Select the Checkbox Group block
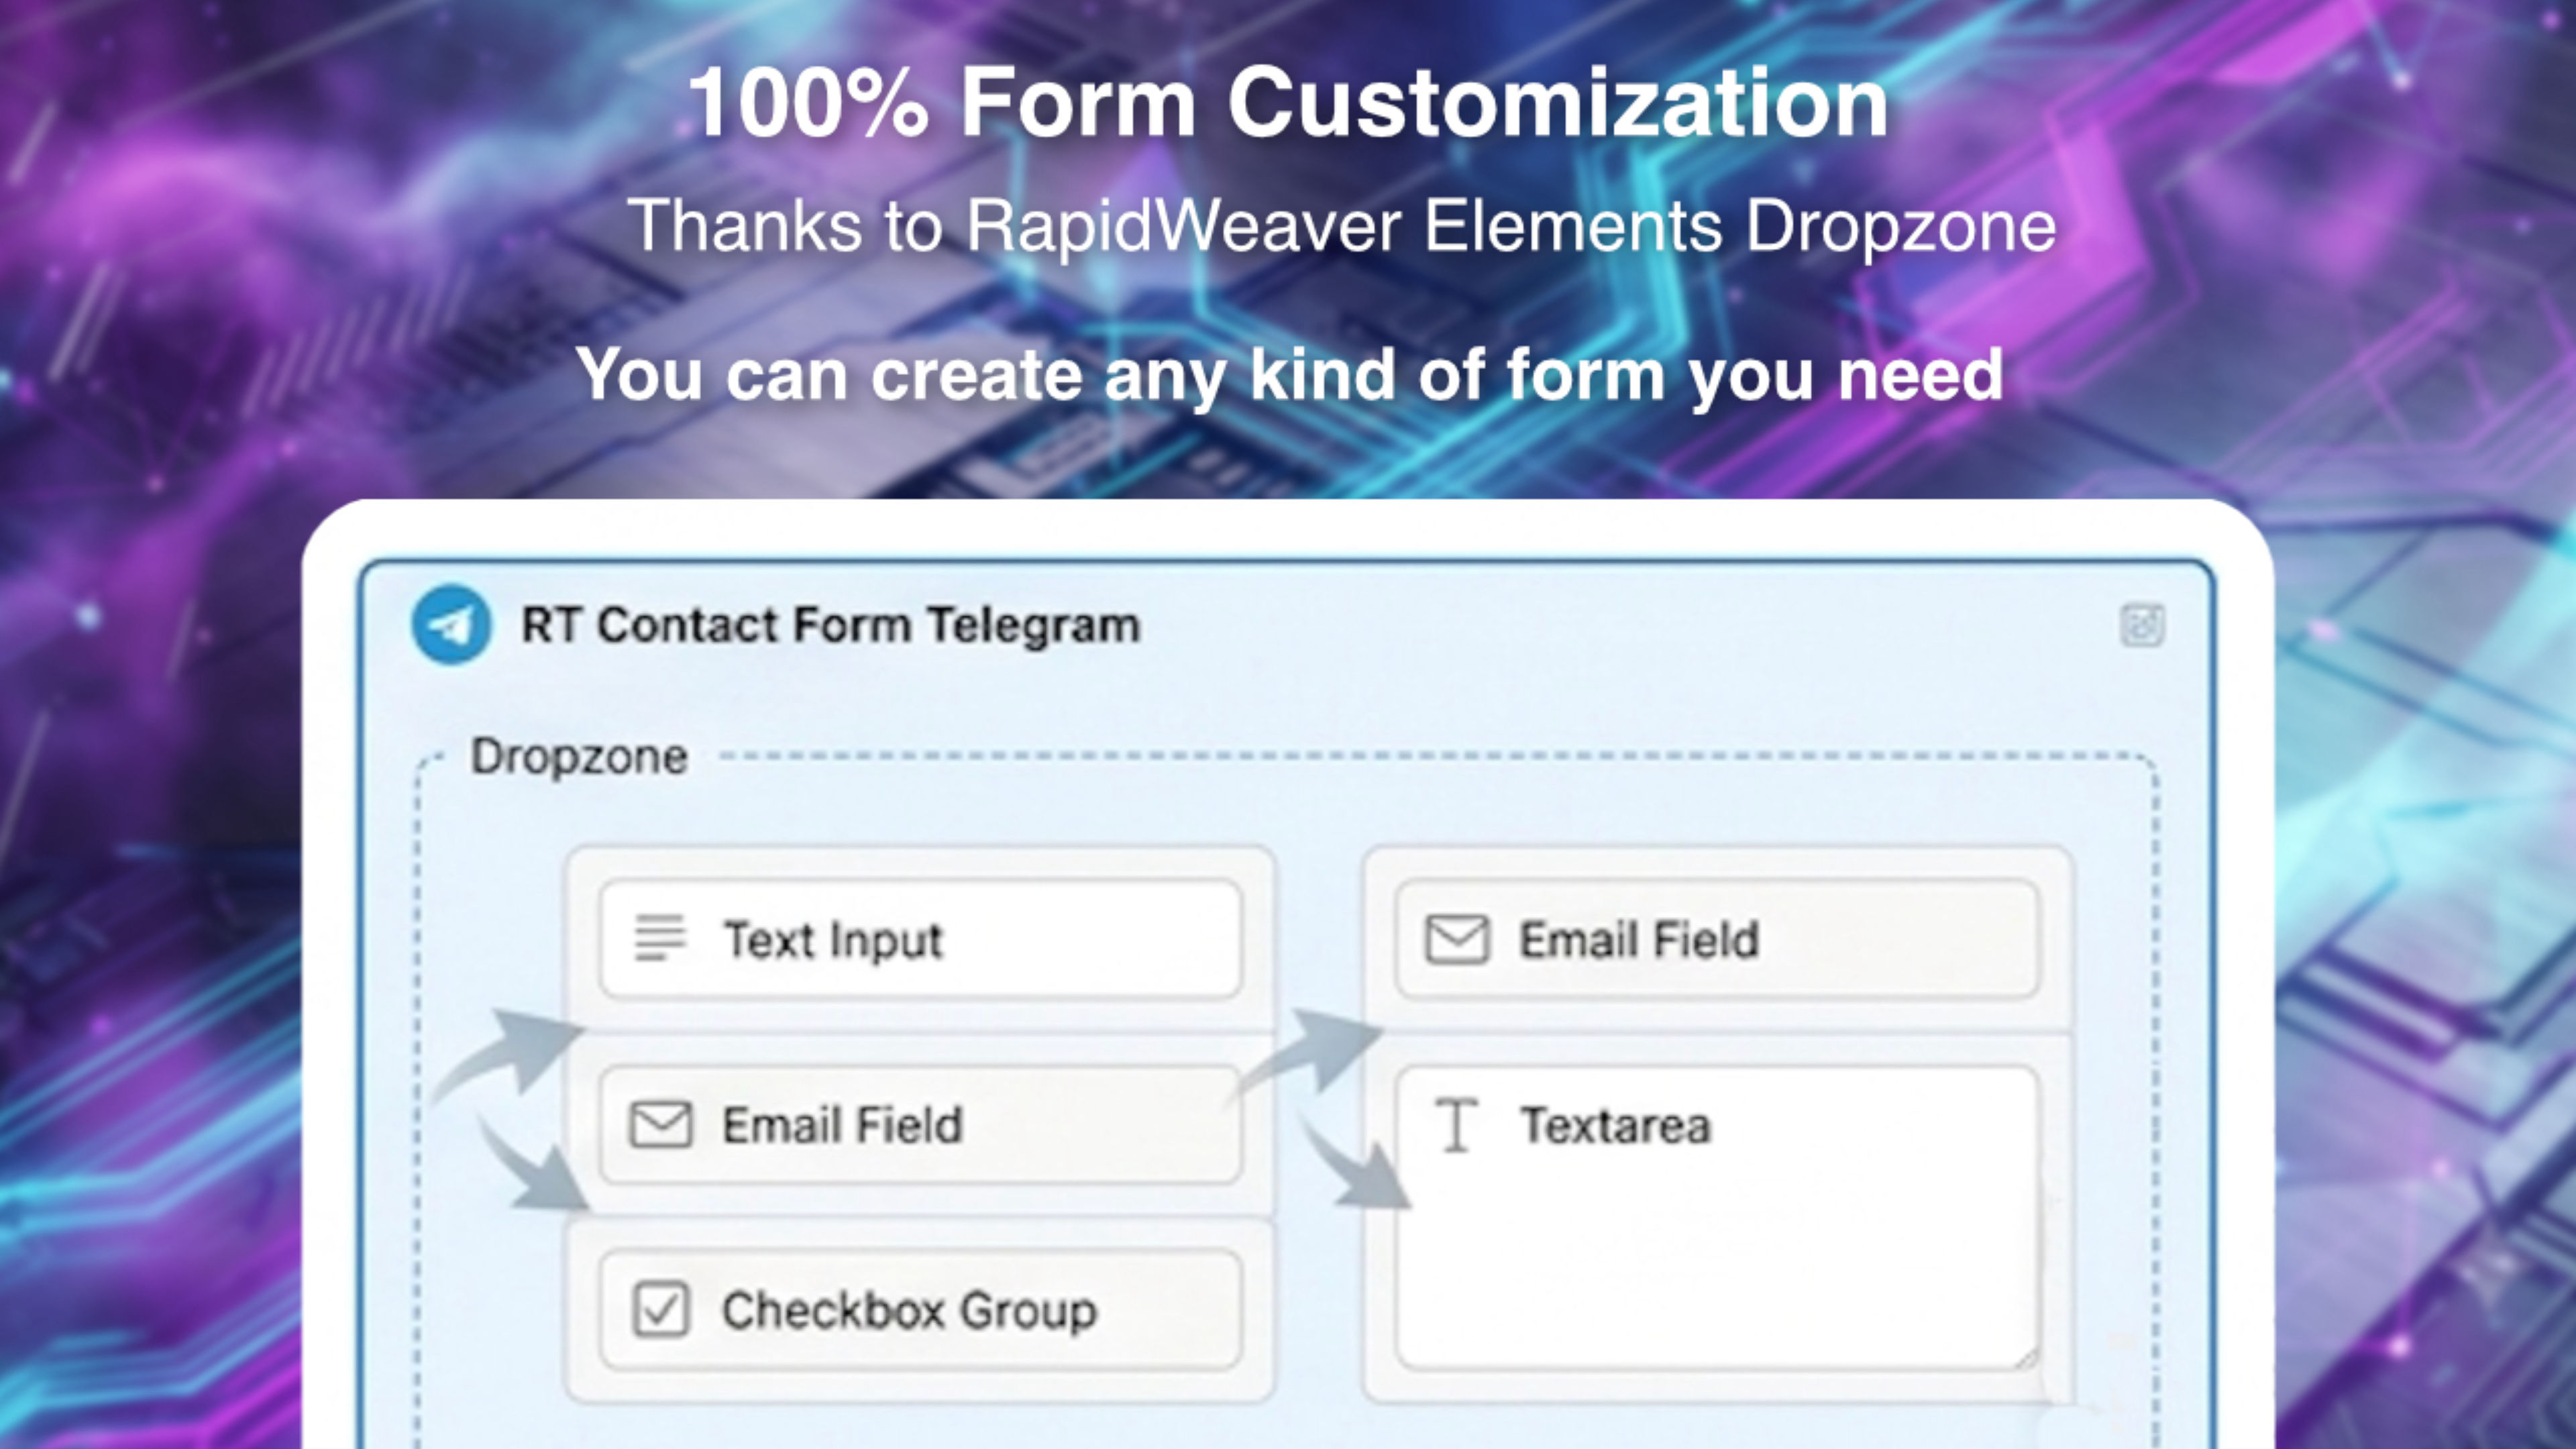Viewport: 2576px width, 1449px height. click(x=921, y=1310)
